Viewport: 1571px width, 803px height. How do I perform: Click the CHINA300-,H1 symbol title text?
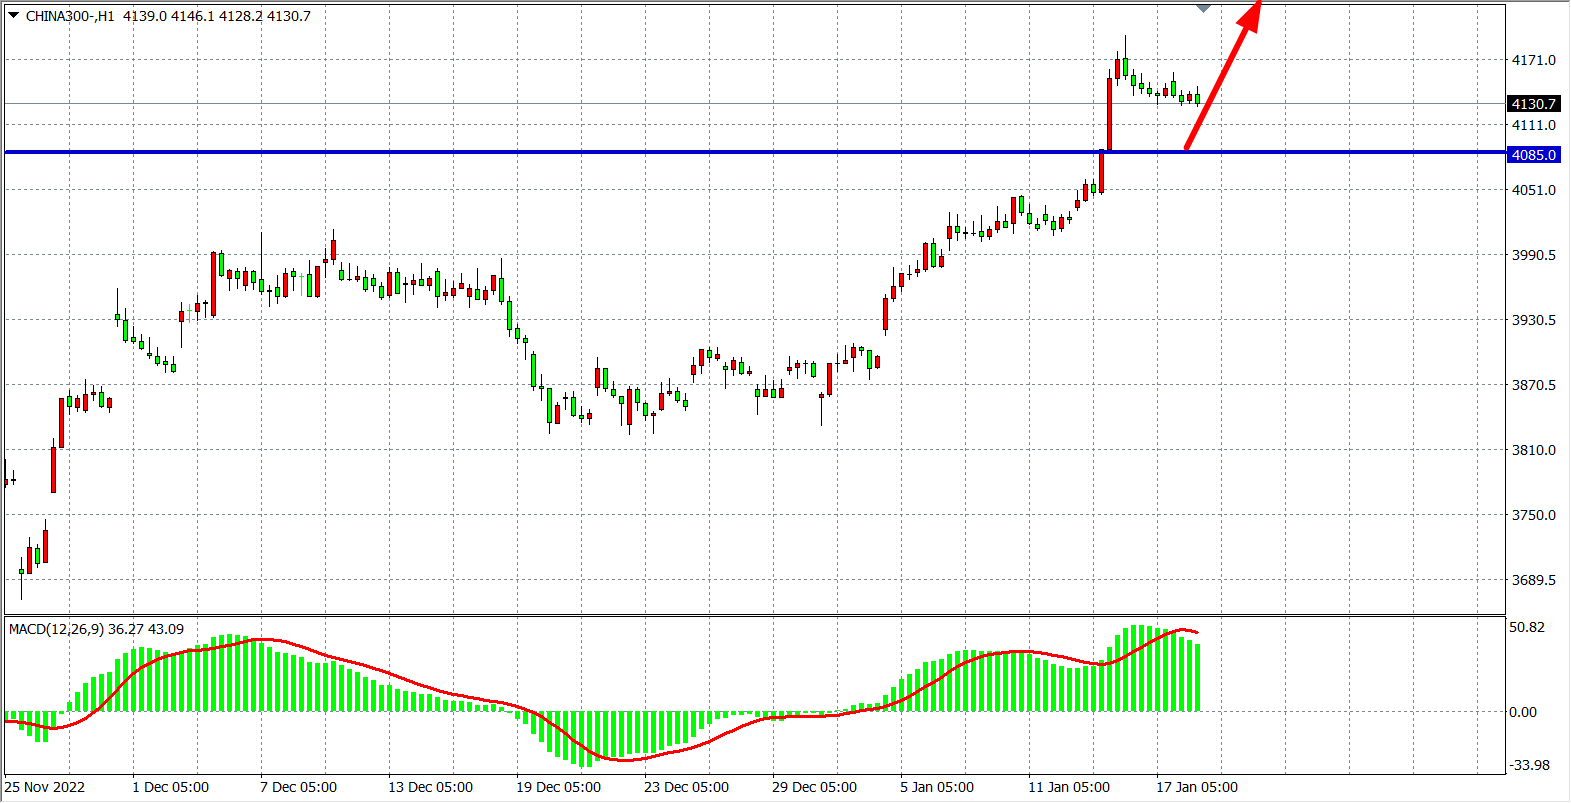(70, 16)
